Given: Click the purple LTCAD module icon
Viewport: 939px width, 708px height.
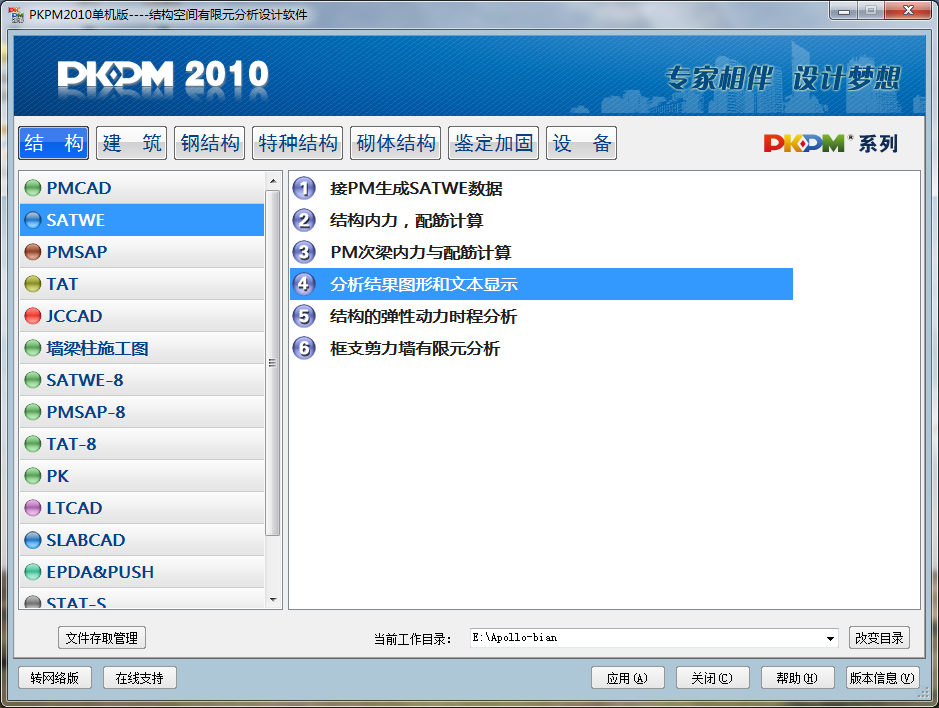Looking at the screenshot, I should (x=33, y=508).
